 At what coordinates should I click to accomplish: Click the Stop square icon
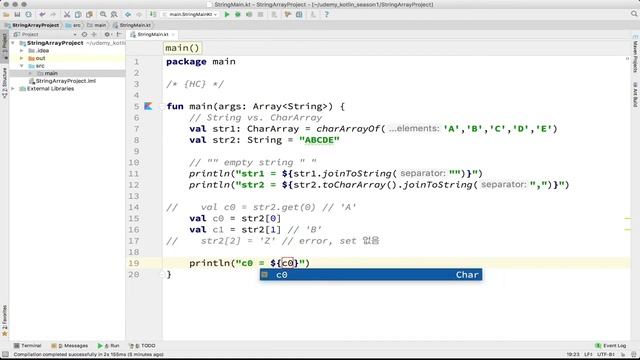click(260, 14)
